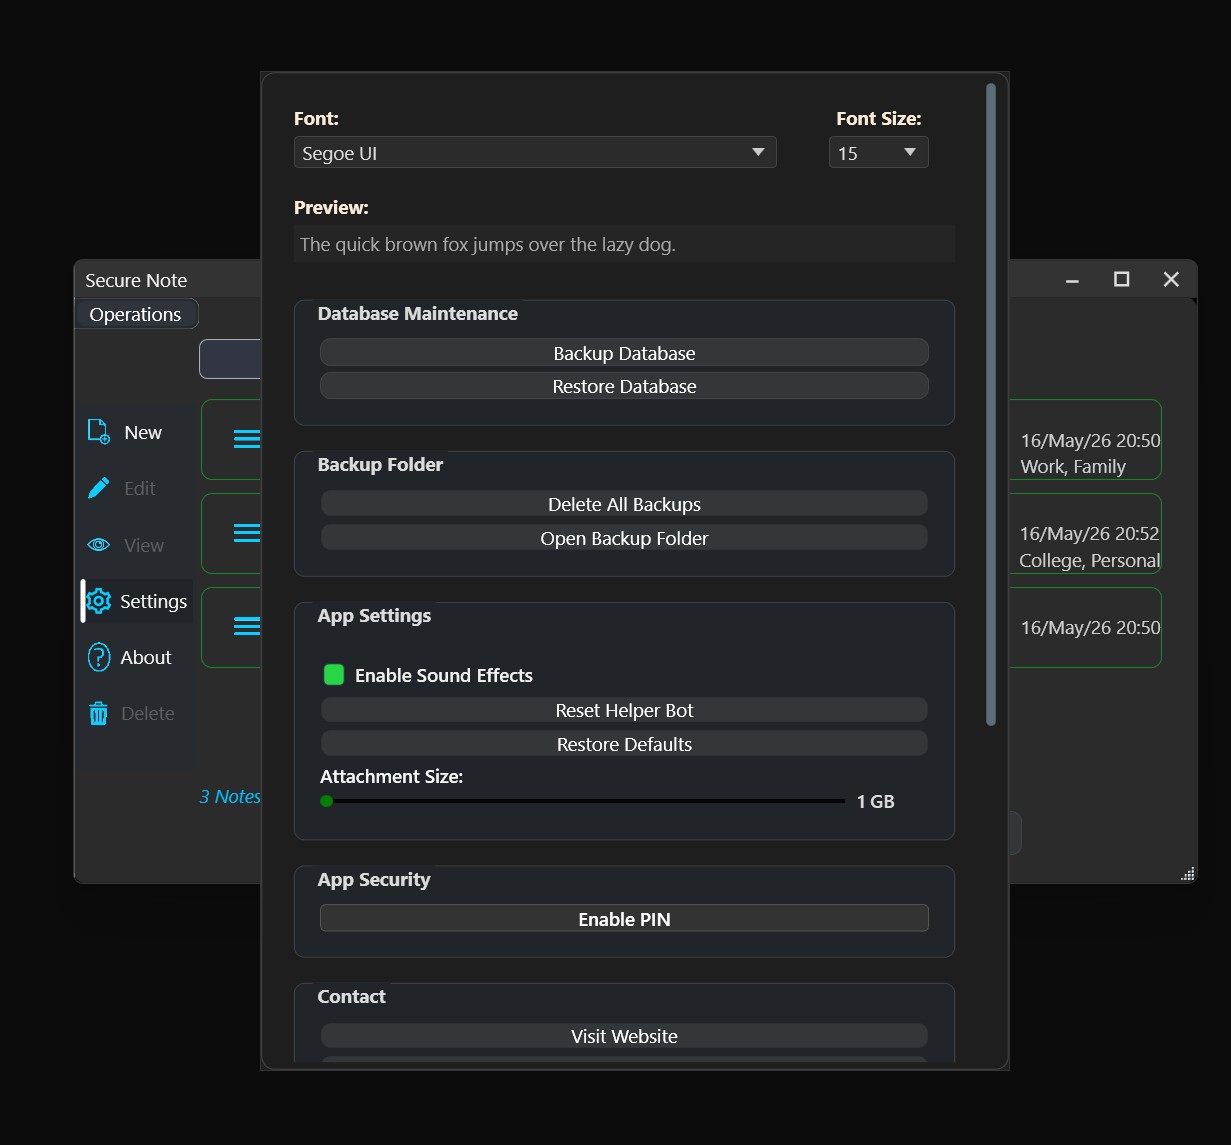Click the settings dialog vertical scrollbar
Screen dimensions: 1231x1145
[991, 404]
